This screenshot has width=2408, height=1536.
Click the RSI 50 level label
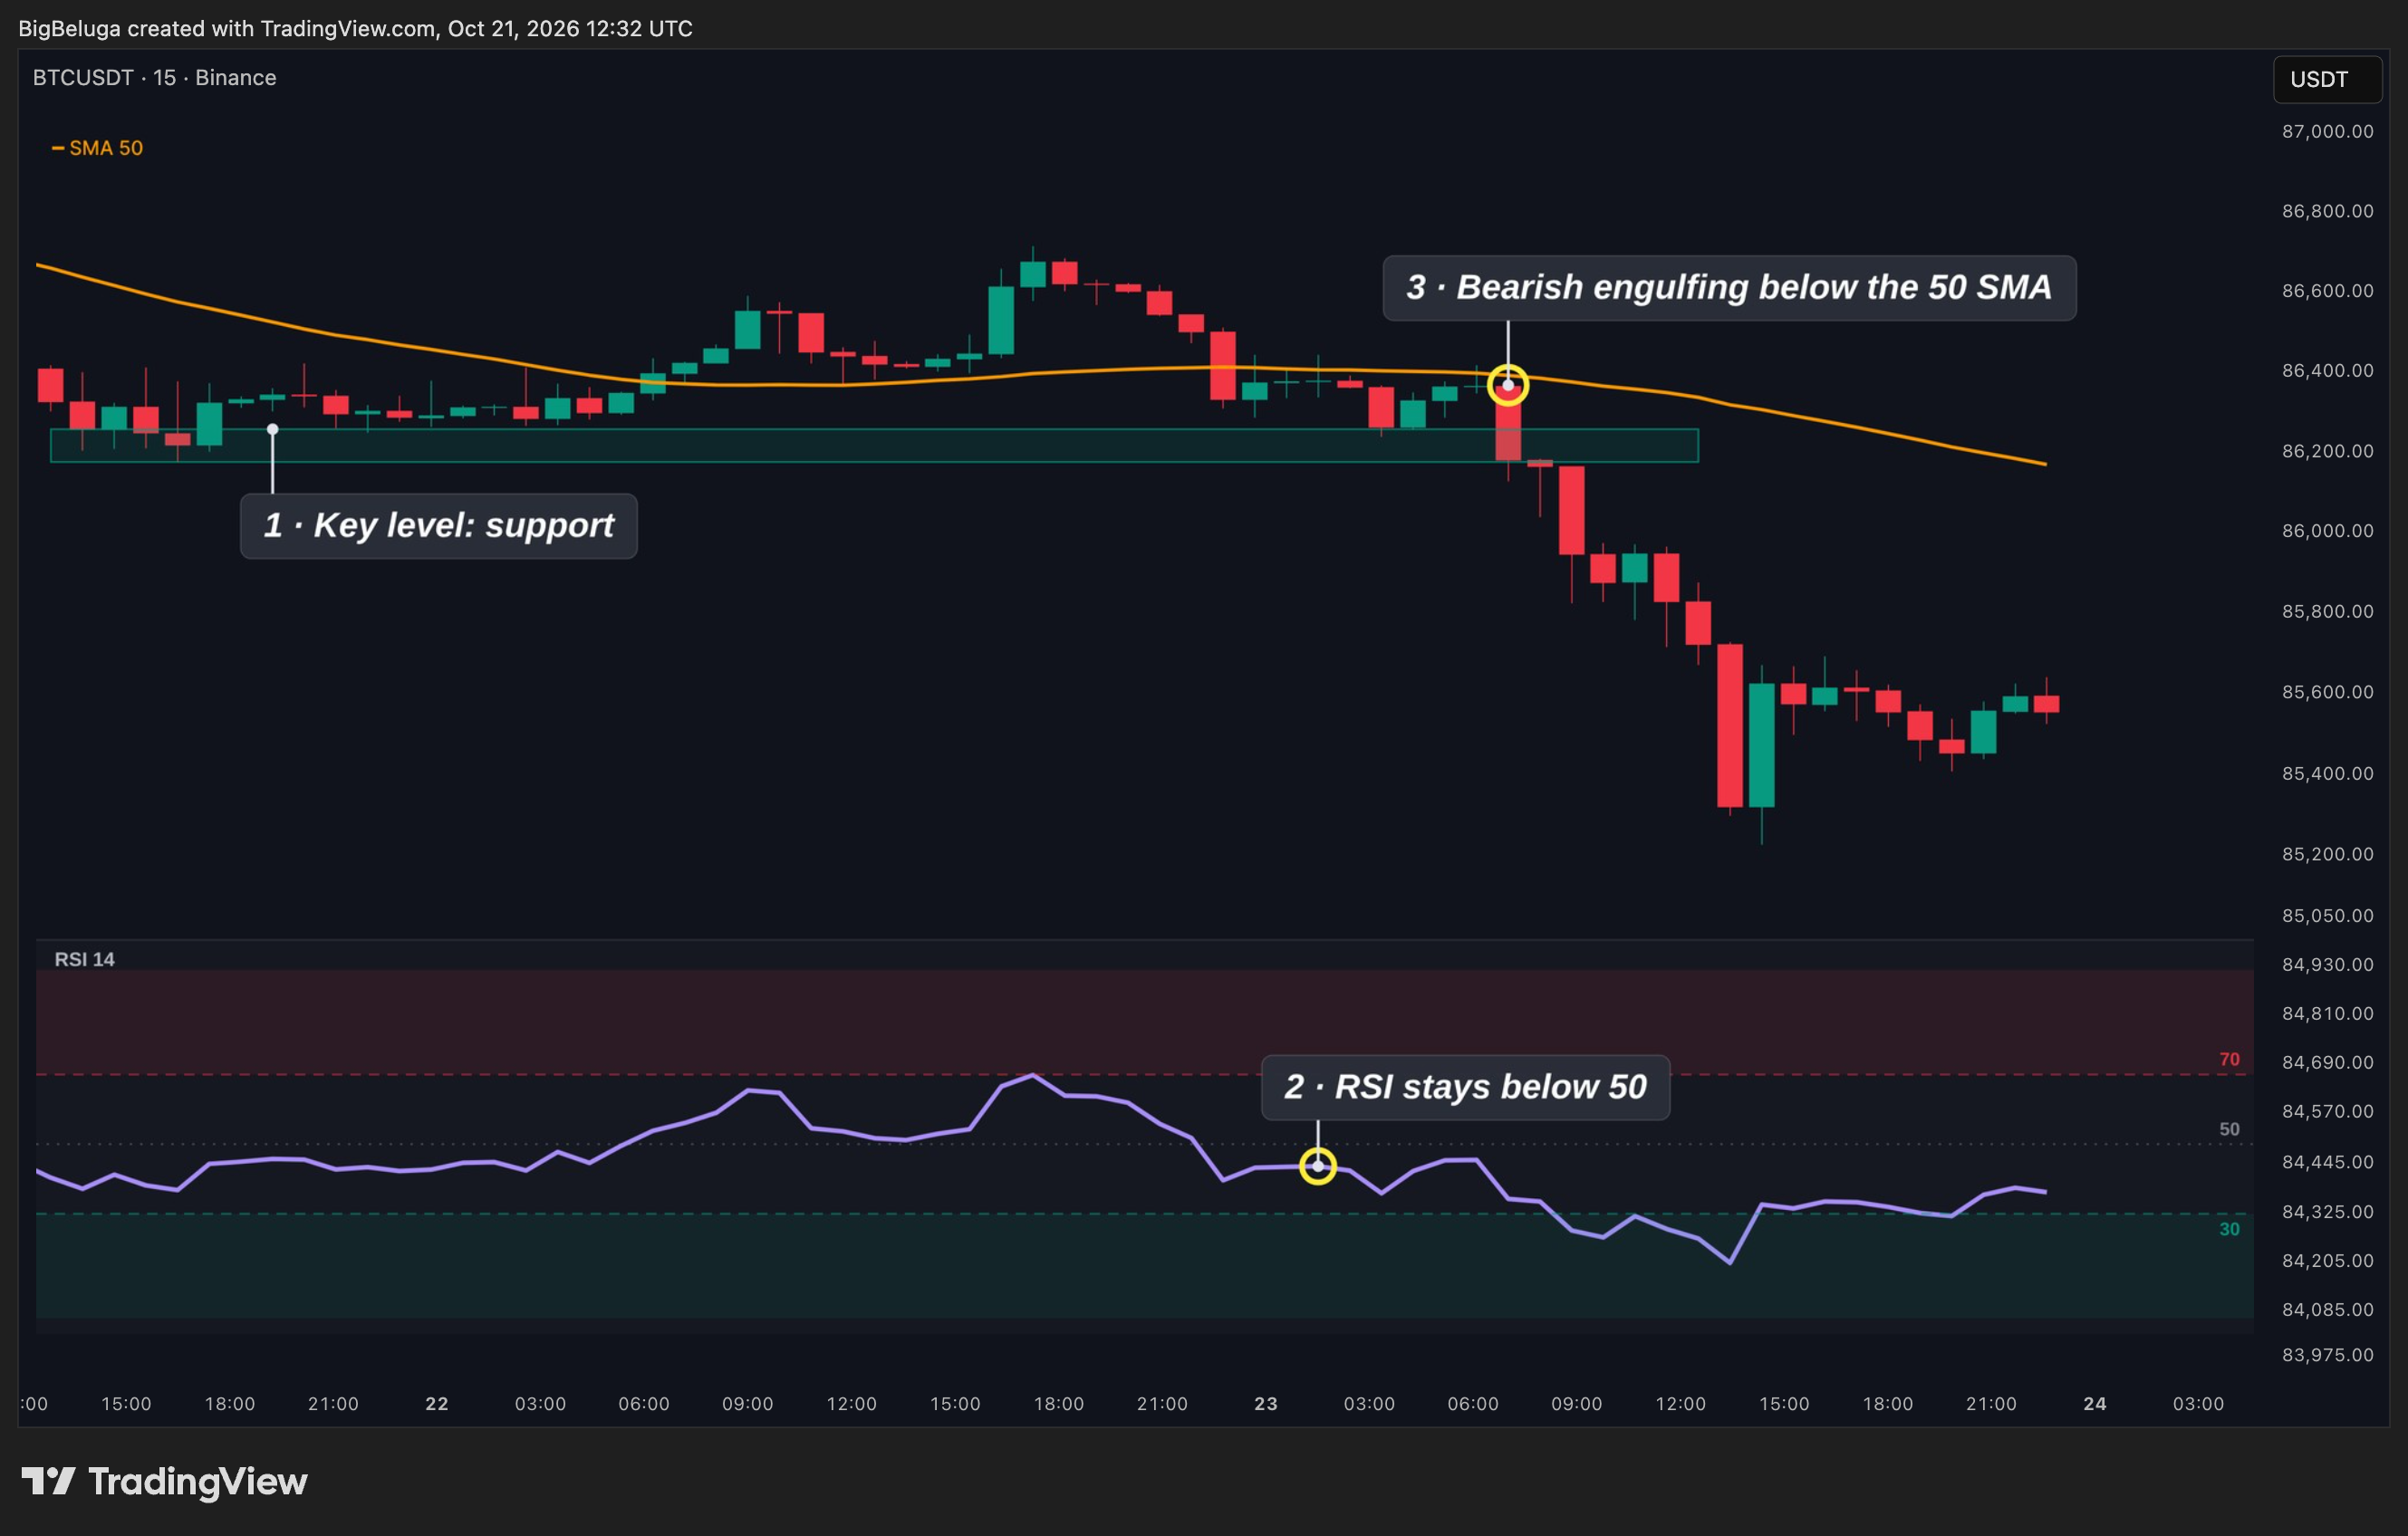[2229, 1129]
